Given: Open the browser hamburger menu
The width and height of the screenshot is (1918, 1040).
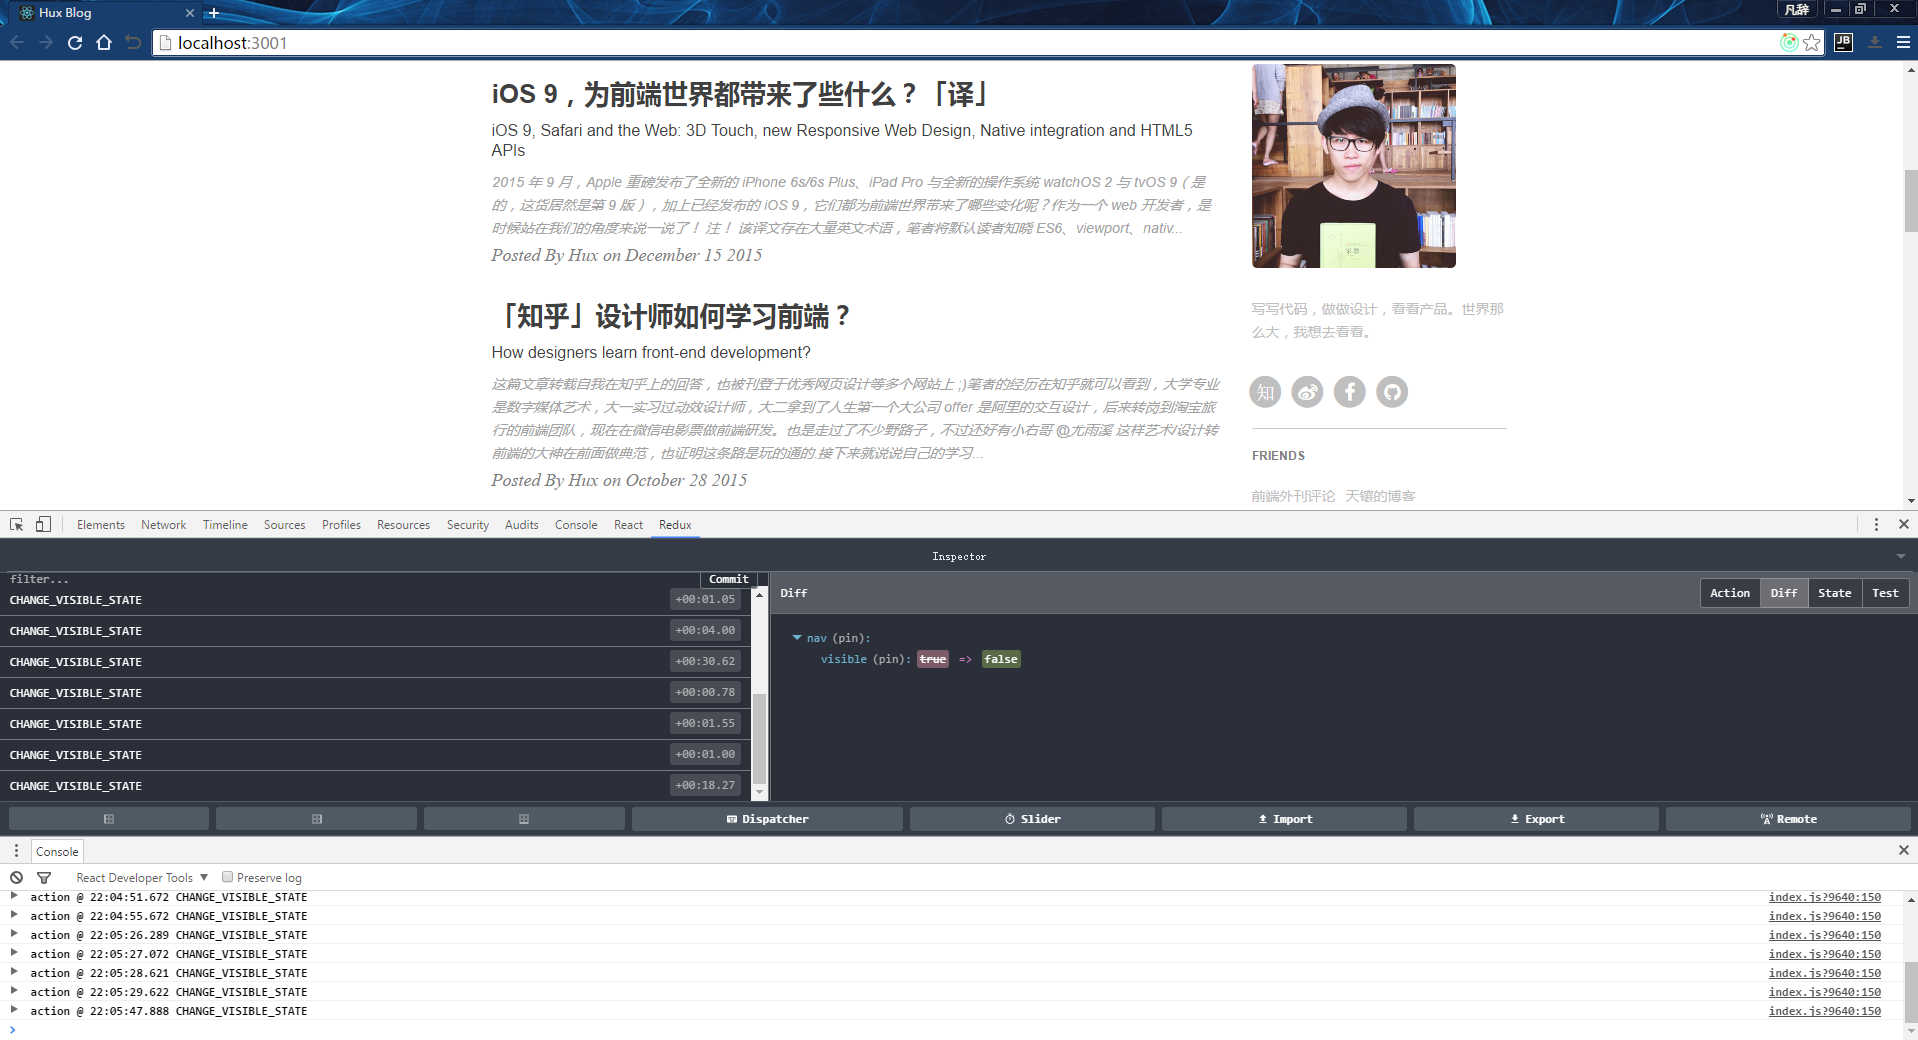Looking at the screenshot, I should [x=1903, y=42].
